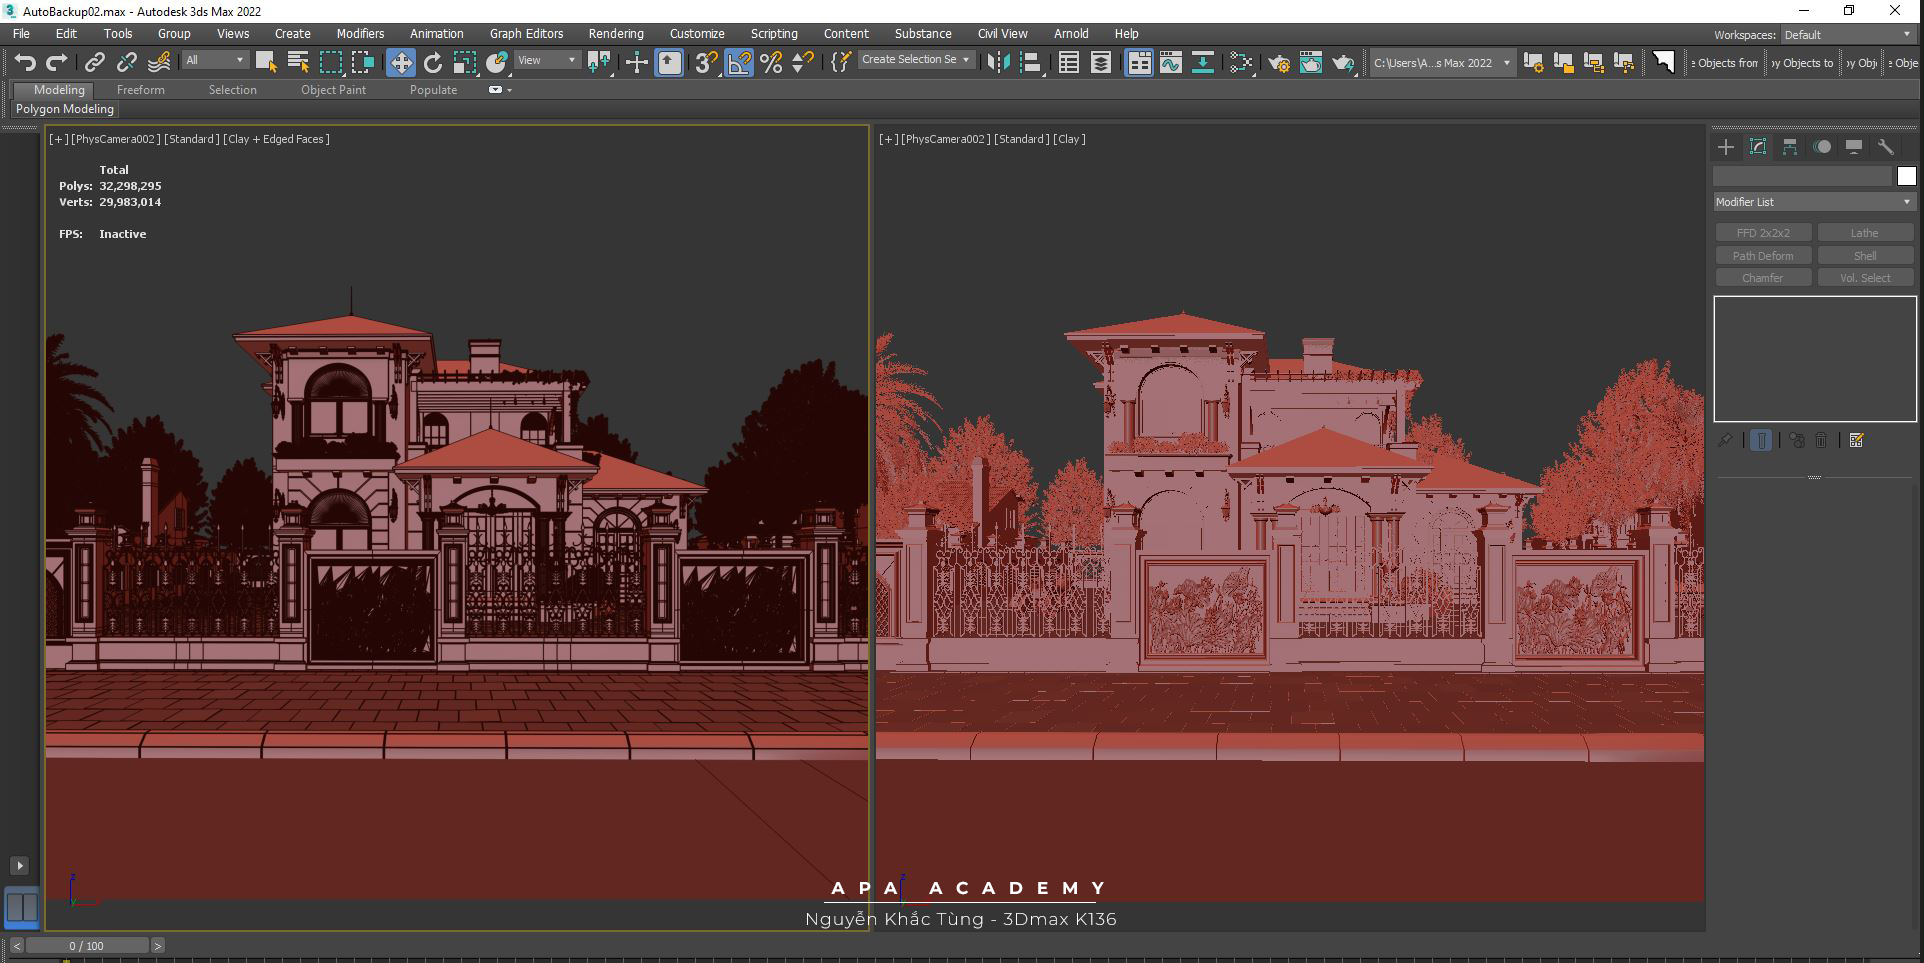Switch to the Freeform ribbon tab

(140, 90)
